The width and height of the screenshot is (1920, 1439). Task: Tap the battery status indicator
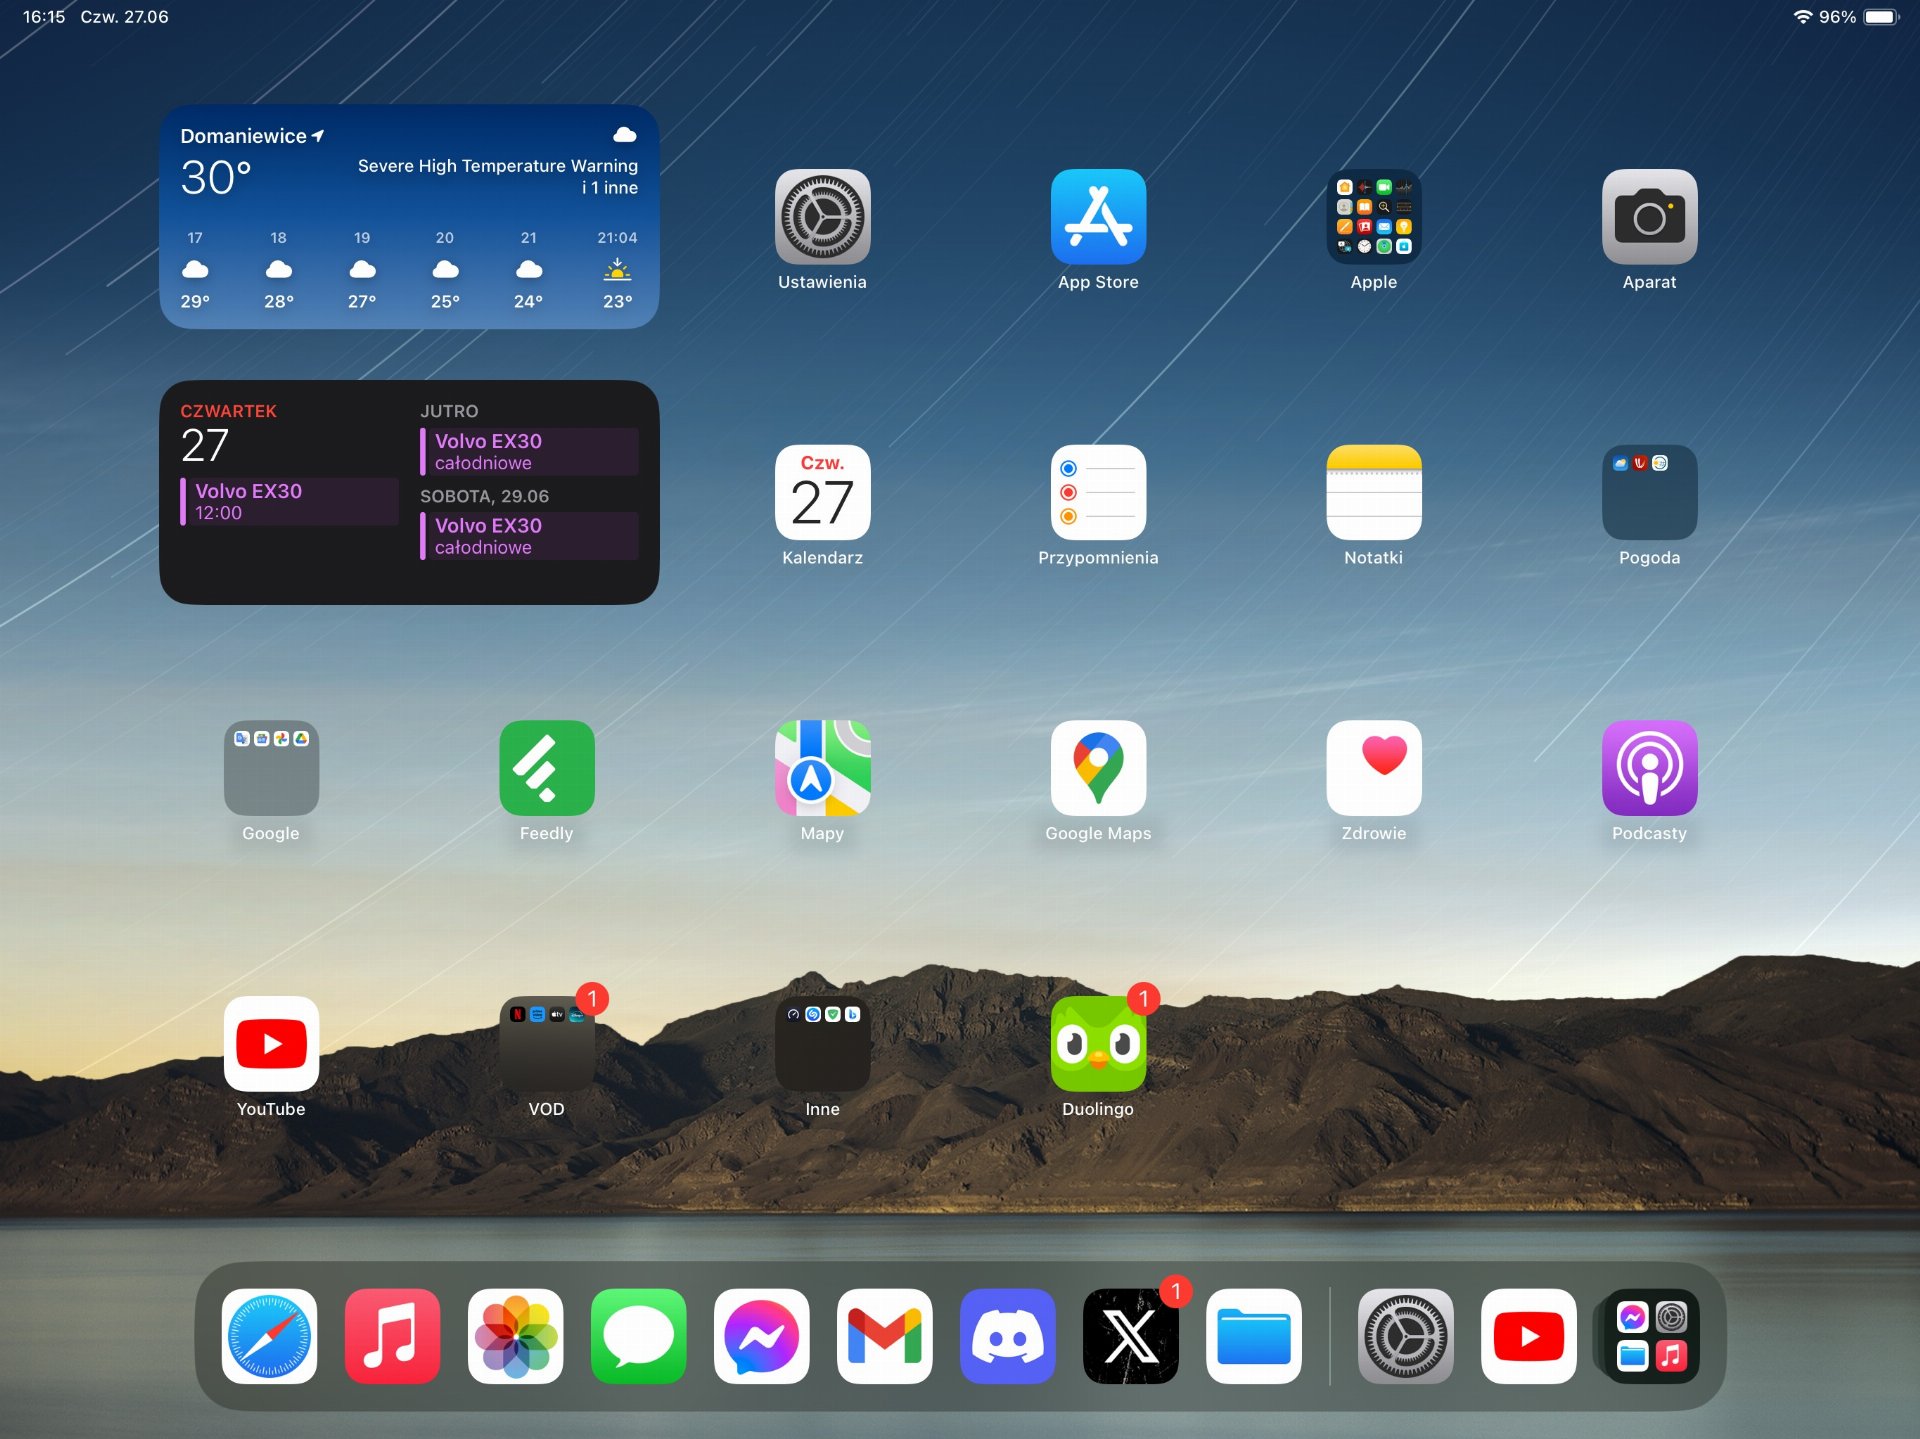[1879, 17]
